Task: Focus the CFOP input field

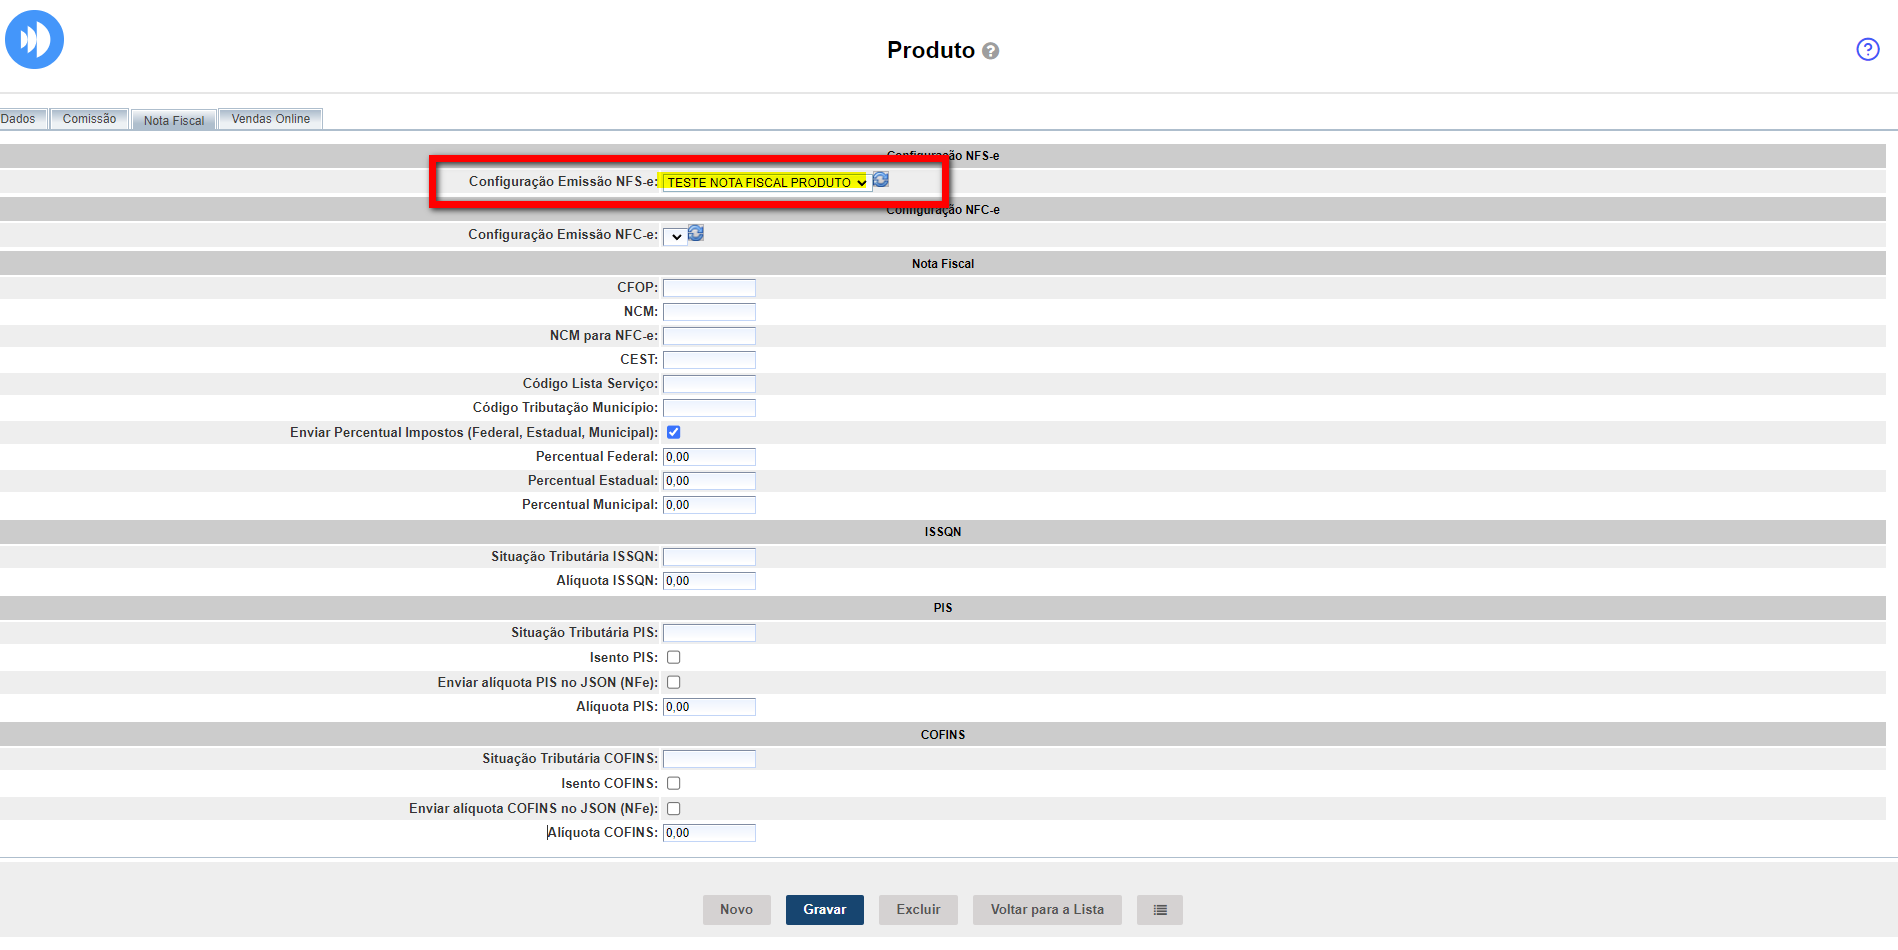Action: coord(709,288)
